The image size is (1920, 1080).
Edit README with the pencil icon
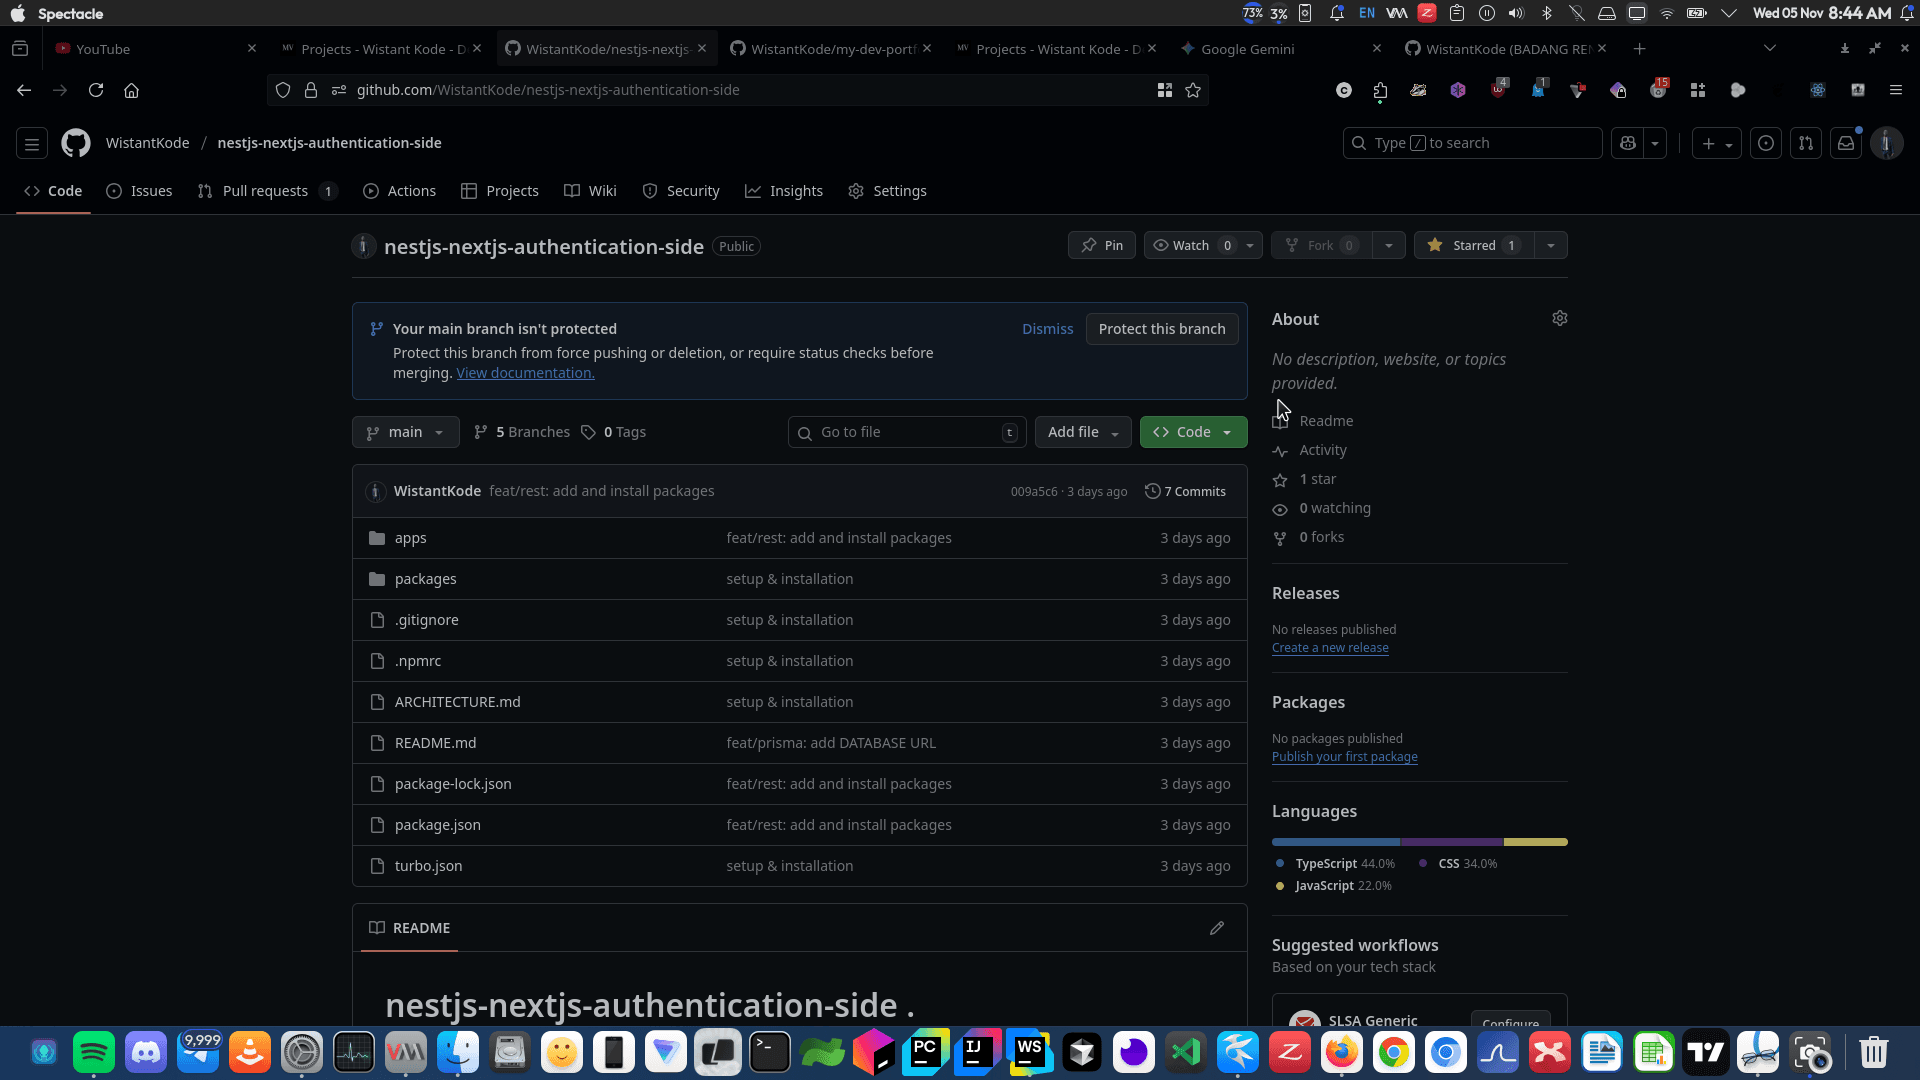pyautogui.click(x=1216, y=928)
